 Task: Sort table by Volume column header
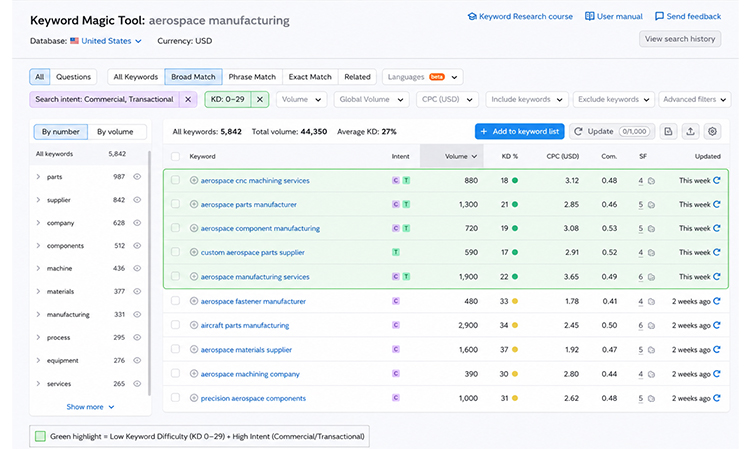coord(452,156)
